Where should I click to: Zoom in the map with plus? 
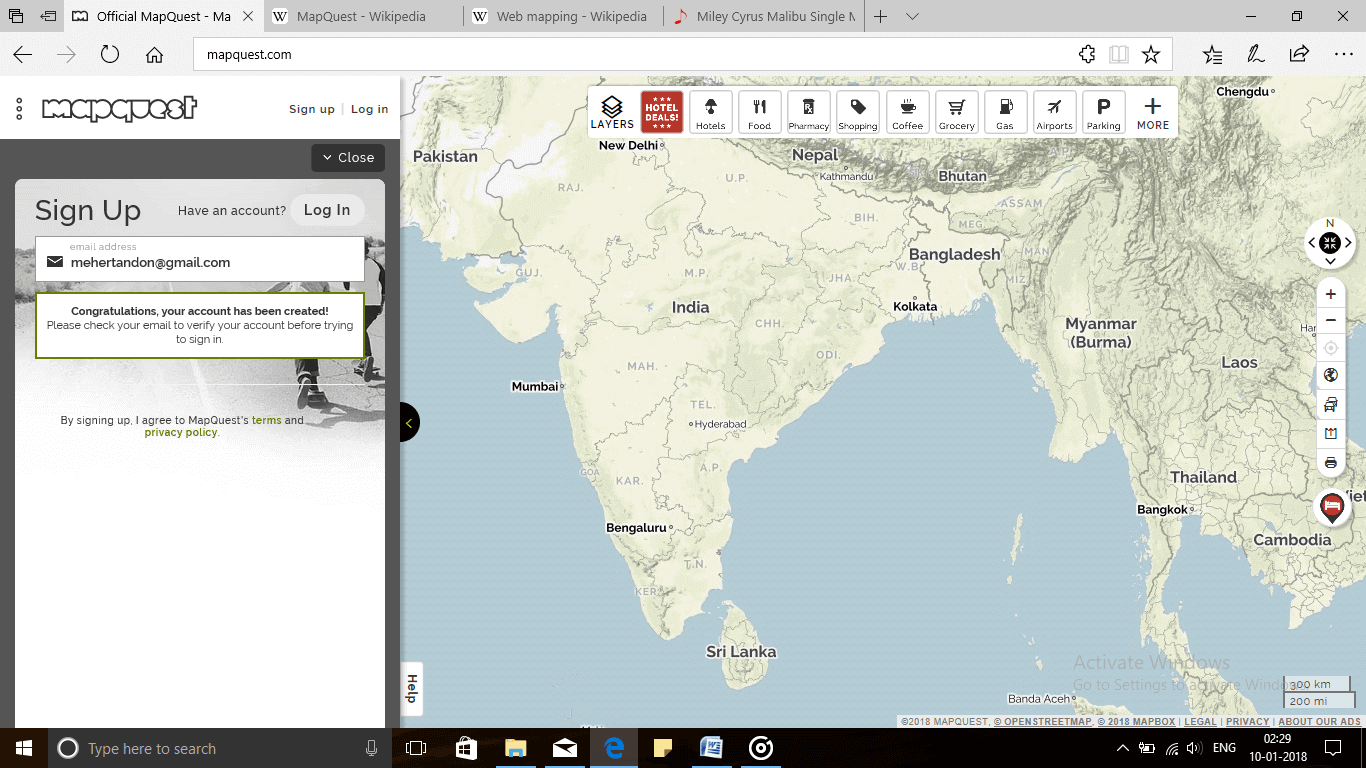pos(1330,294)
